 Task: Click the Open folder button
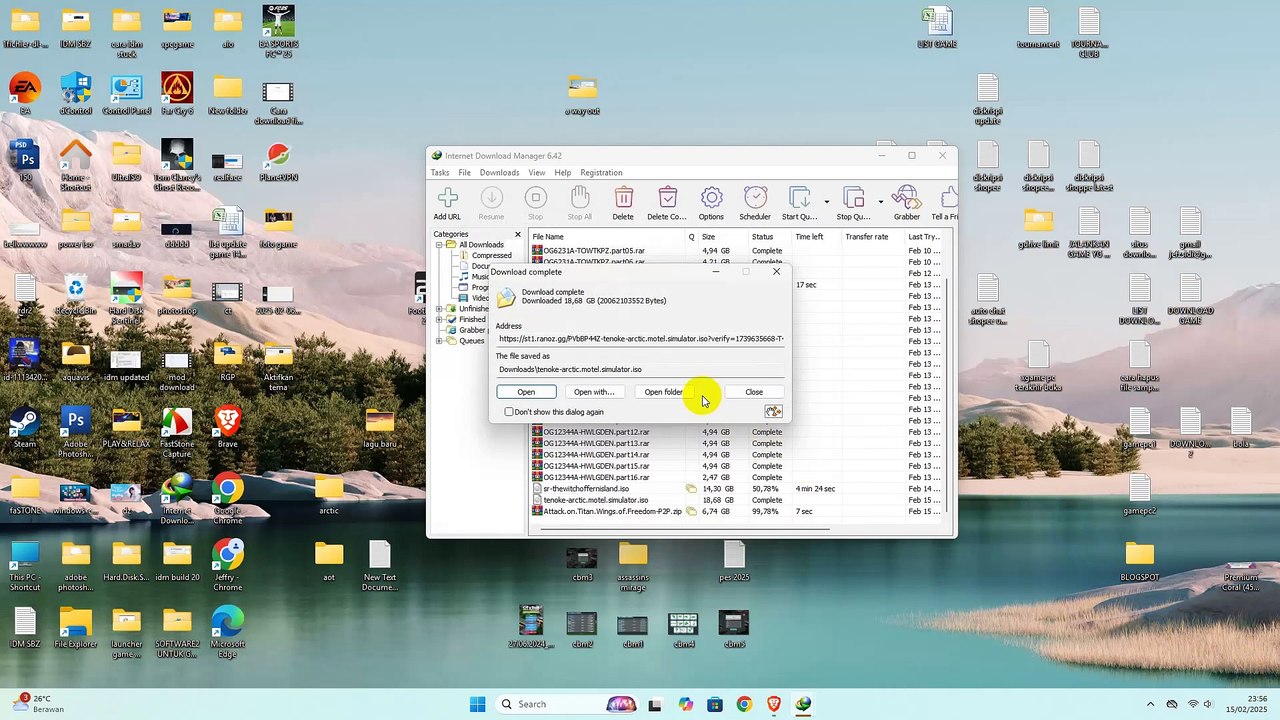tap(664, 392)
